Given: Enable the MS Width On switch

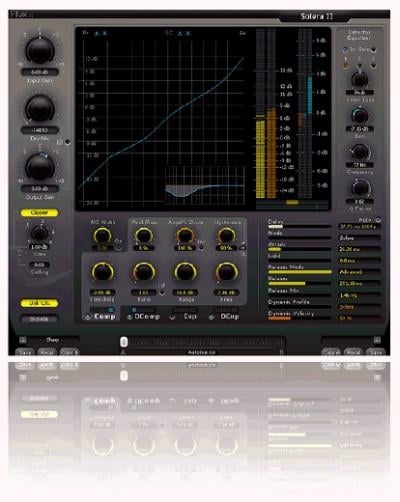Looking at the screenshot, I should coord(118,248).
